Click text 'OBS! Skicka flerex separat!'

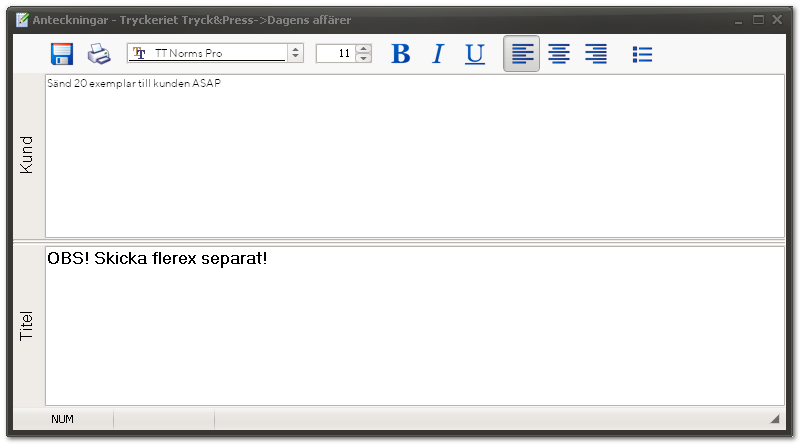tap(157, 258)
